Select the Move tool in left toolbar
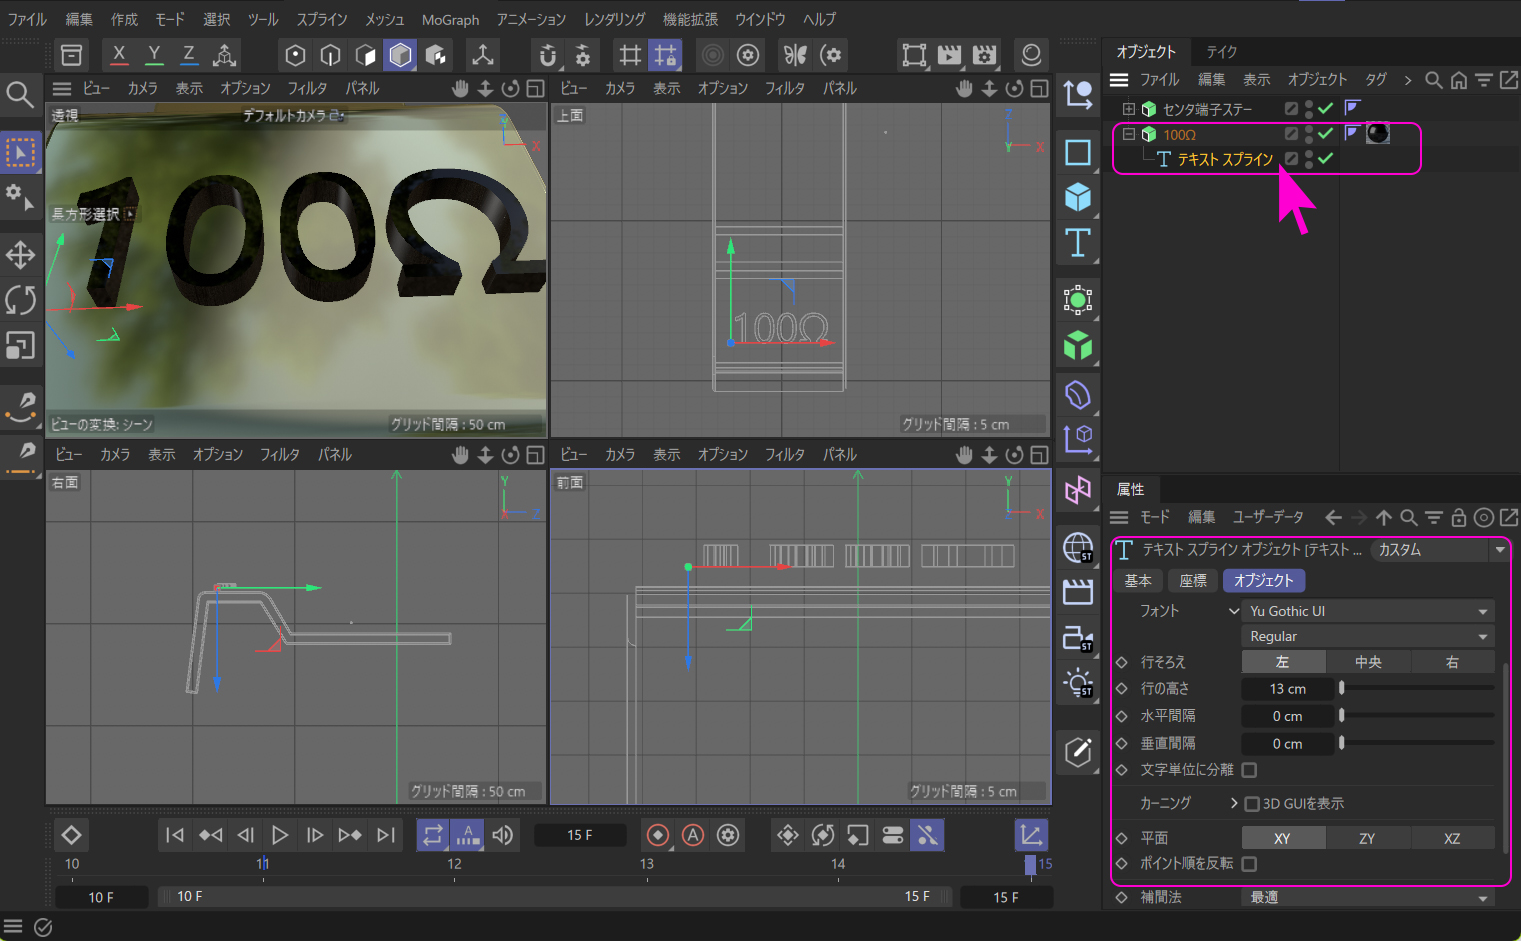This screenshot has height=941, width=1521. pyautogui.click(x=20, y=255)
